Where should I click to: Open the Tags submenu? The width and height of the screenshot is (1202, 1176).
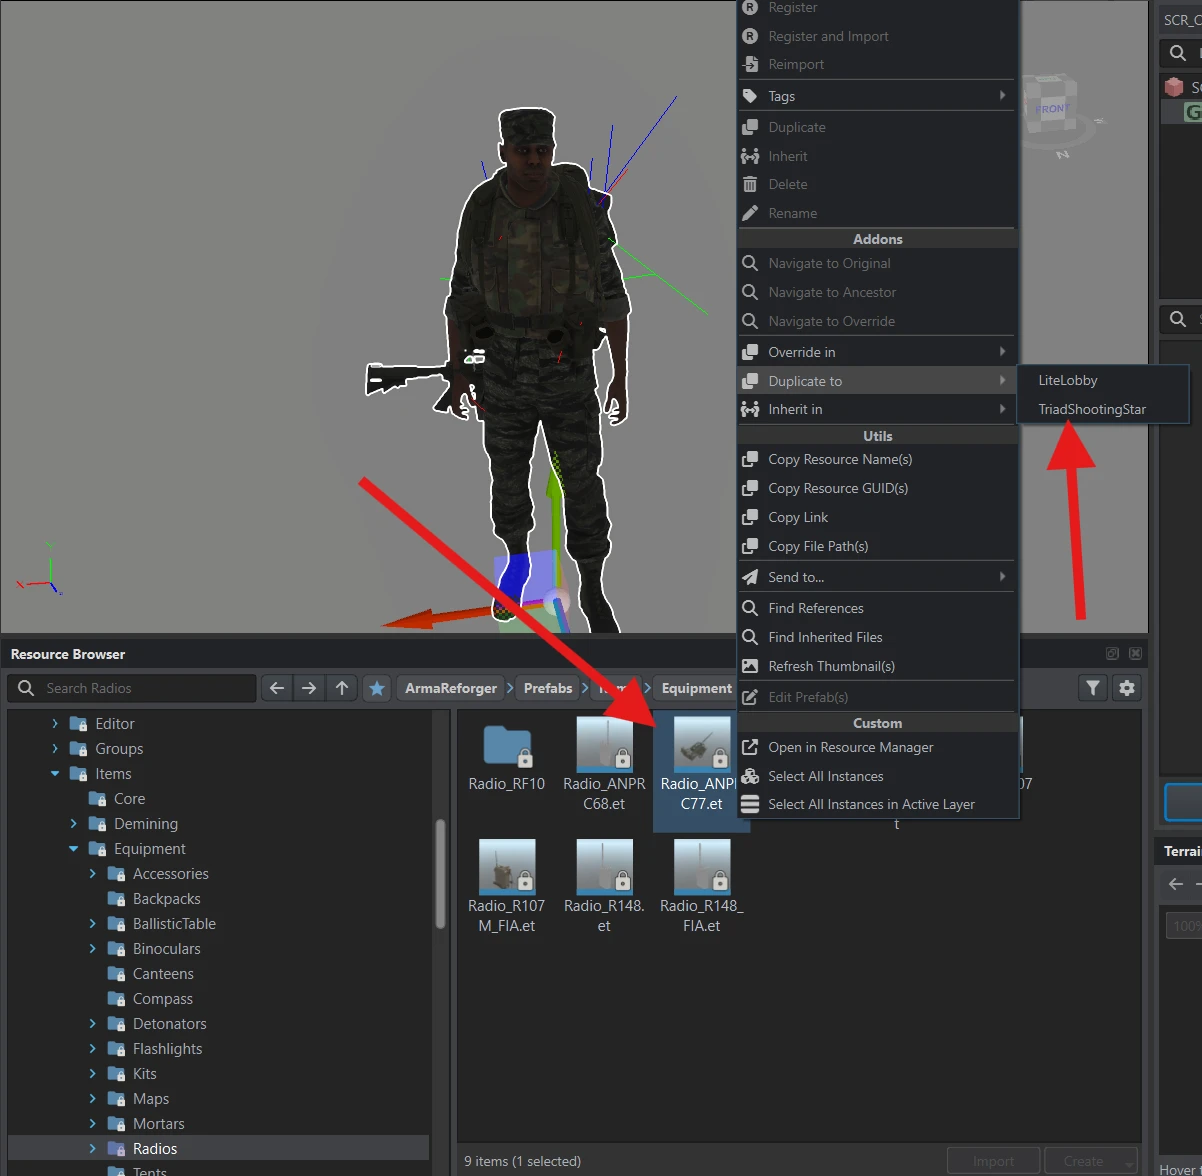877,96
